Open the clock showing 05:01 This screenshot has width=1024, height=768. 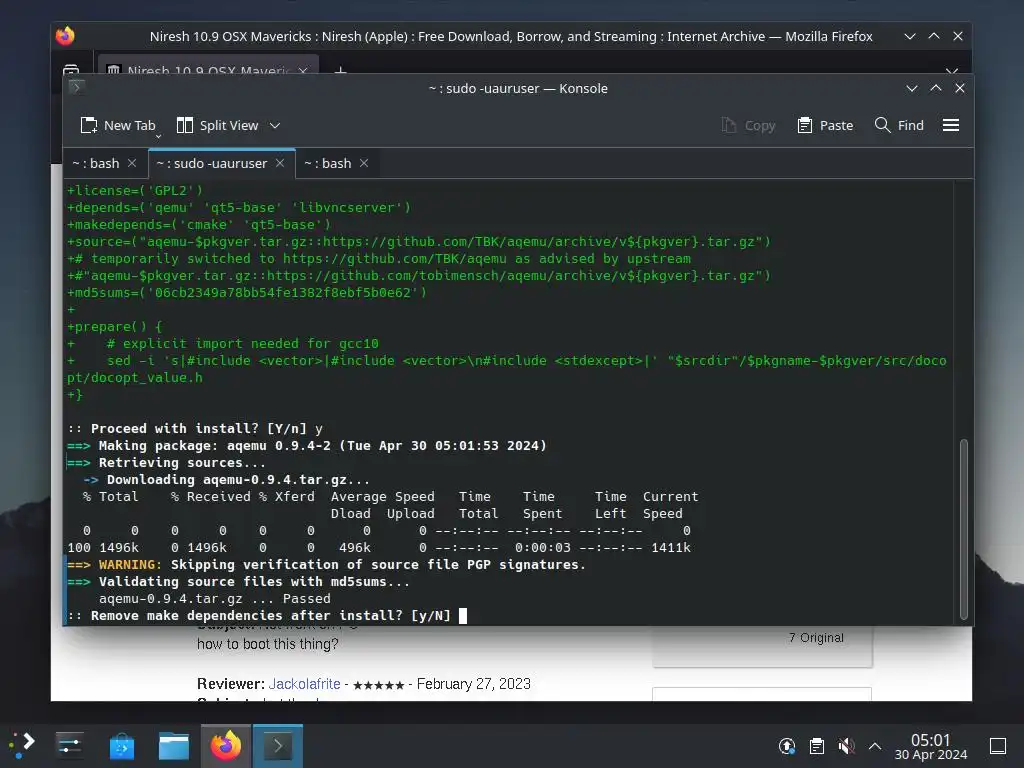click(x=931, y=746)
